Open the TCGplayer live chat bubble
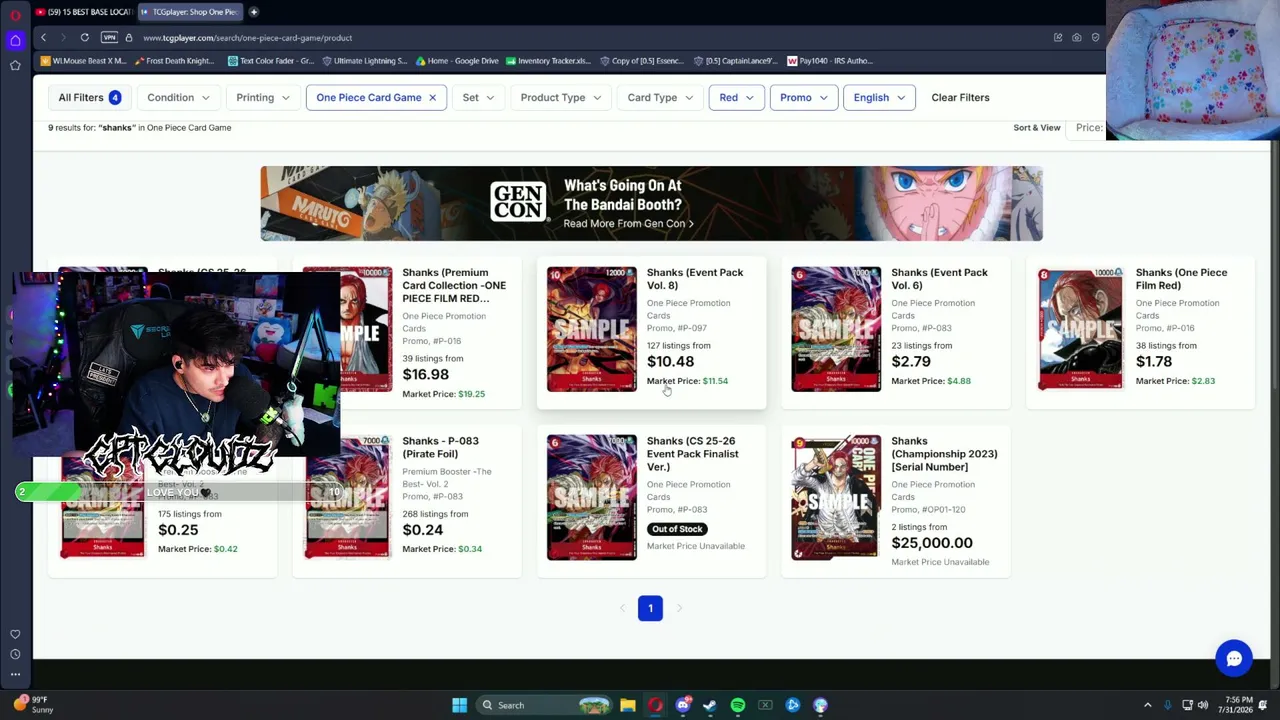The width and height of the screenshot is (1280, 720). click(1234, 659)
